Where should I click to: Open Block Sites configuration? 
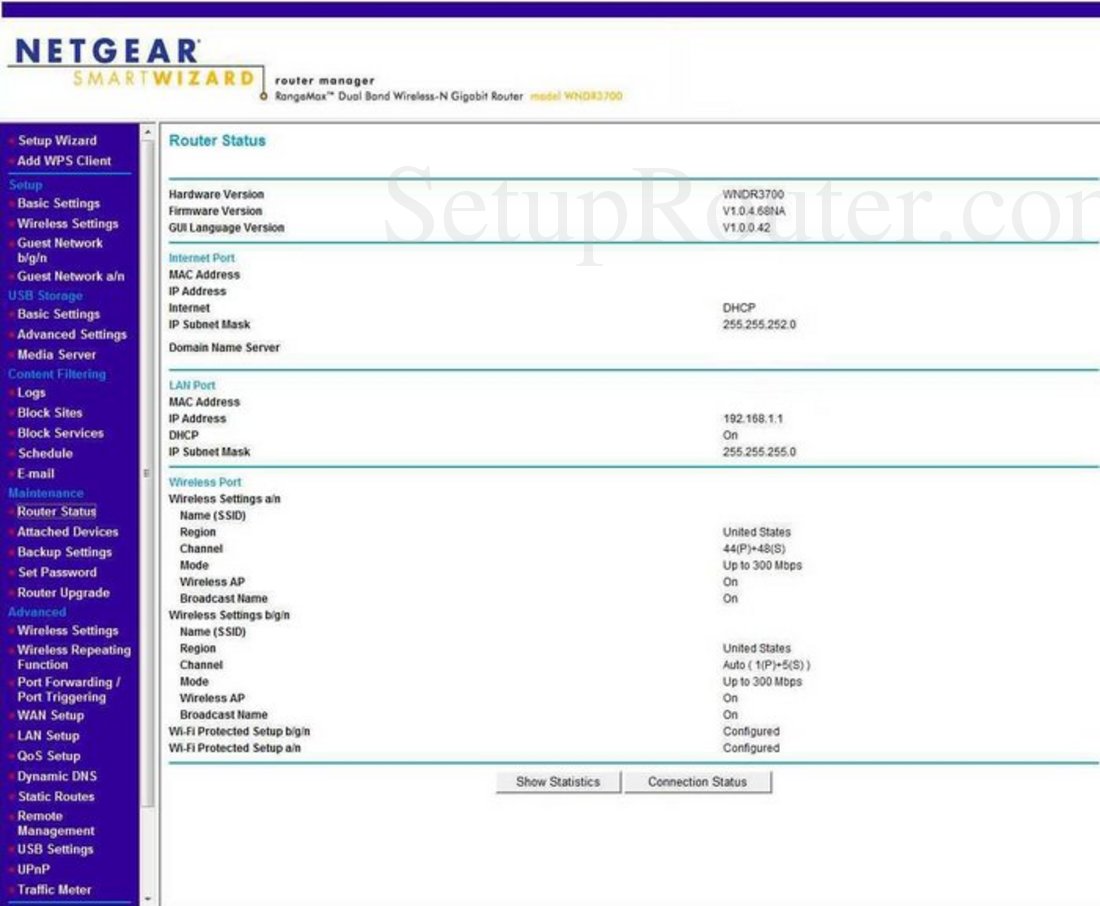(48, 413)
